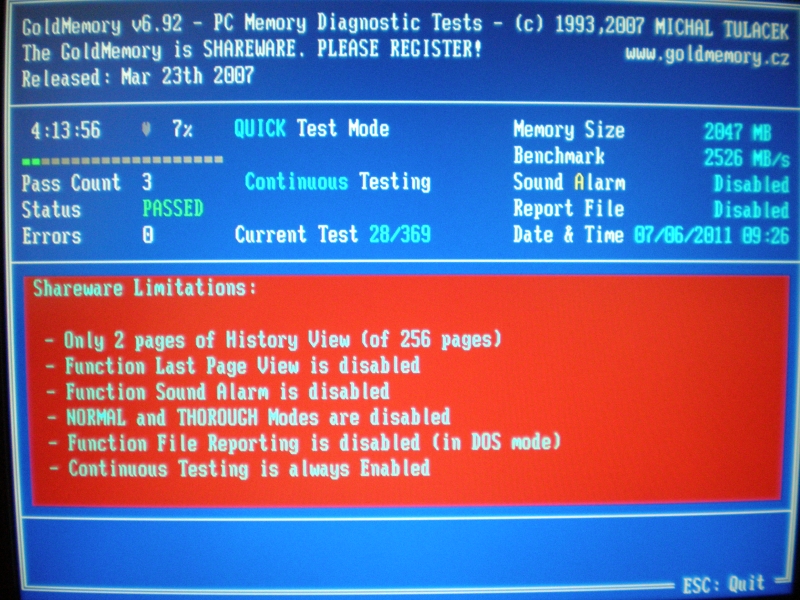The width and height of the screenshot is (800, 600).
Task: Click the current test counter 28/369
Action: (400, 234)
